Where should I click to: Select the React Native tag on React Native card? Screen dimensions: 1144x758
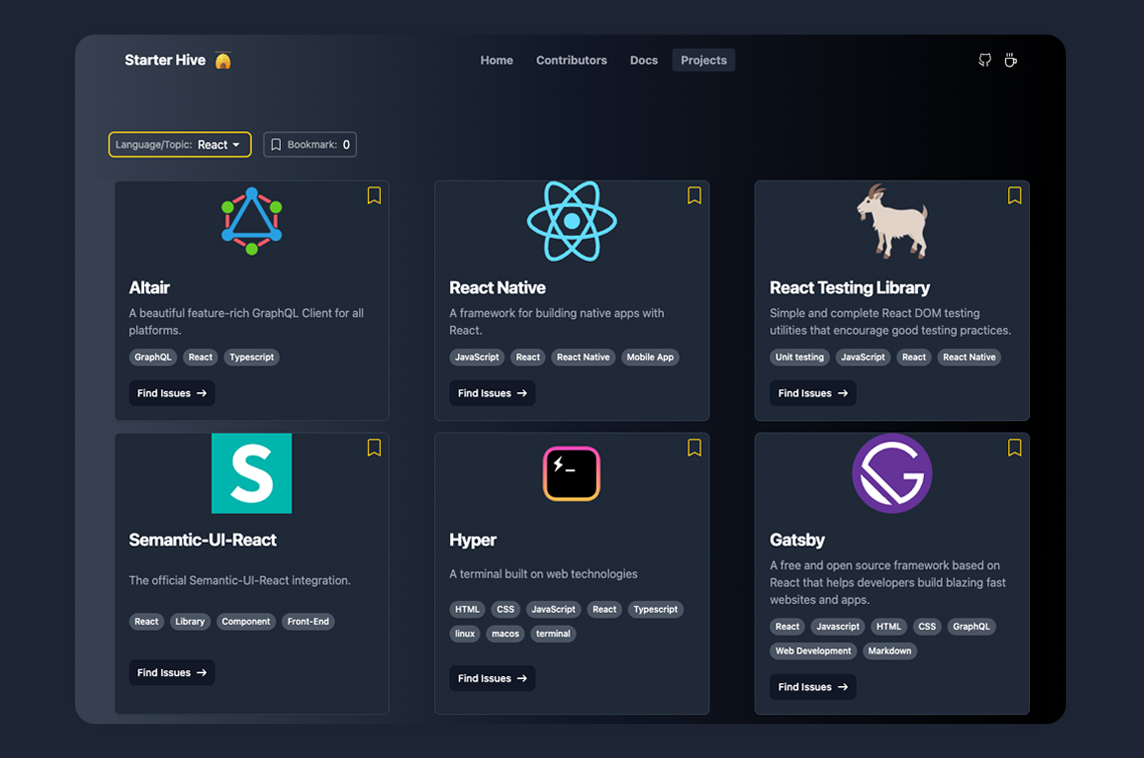click(x=583, y=357)
